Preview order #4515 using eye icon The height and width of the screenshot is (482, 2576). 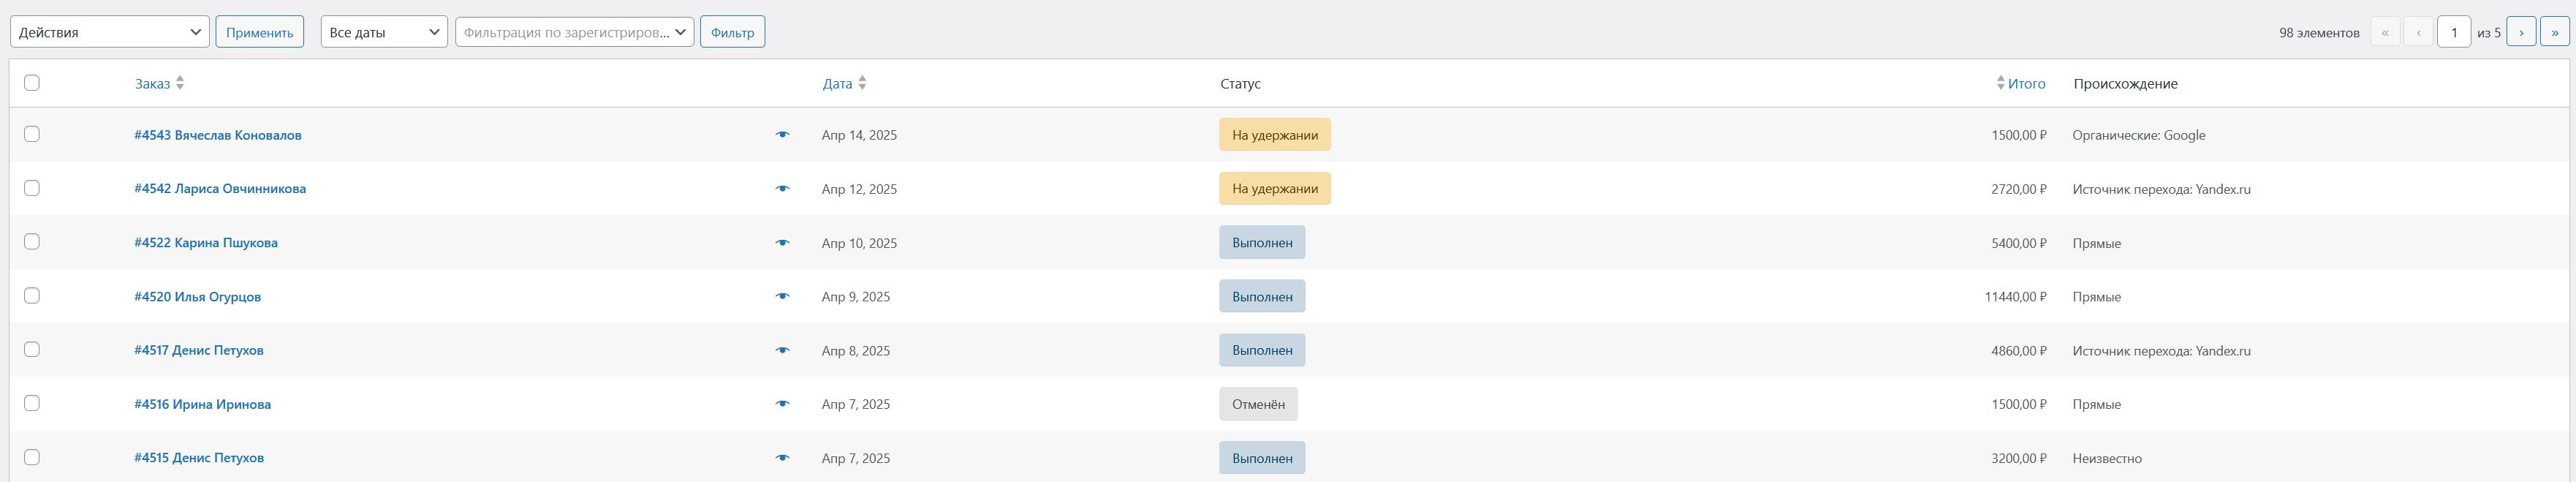pyautogui.click(x=782, y=458)
